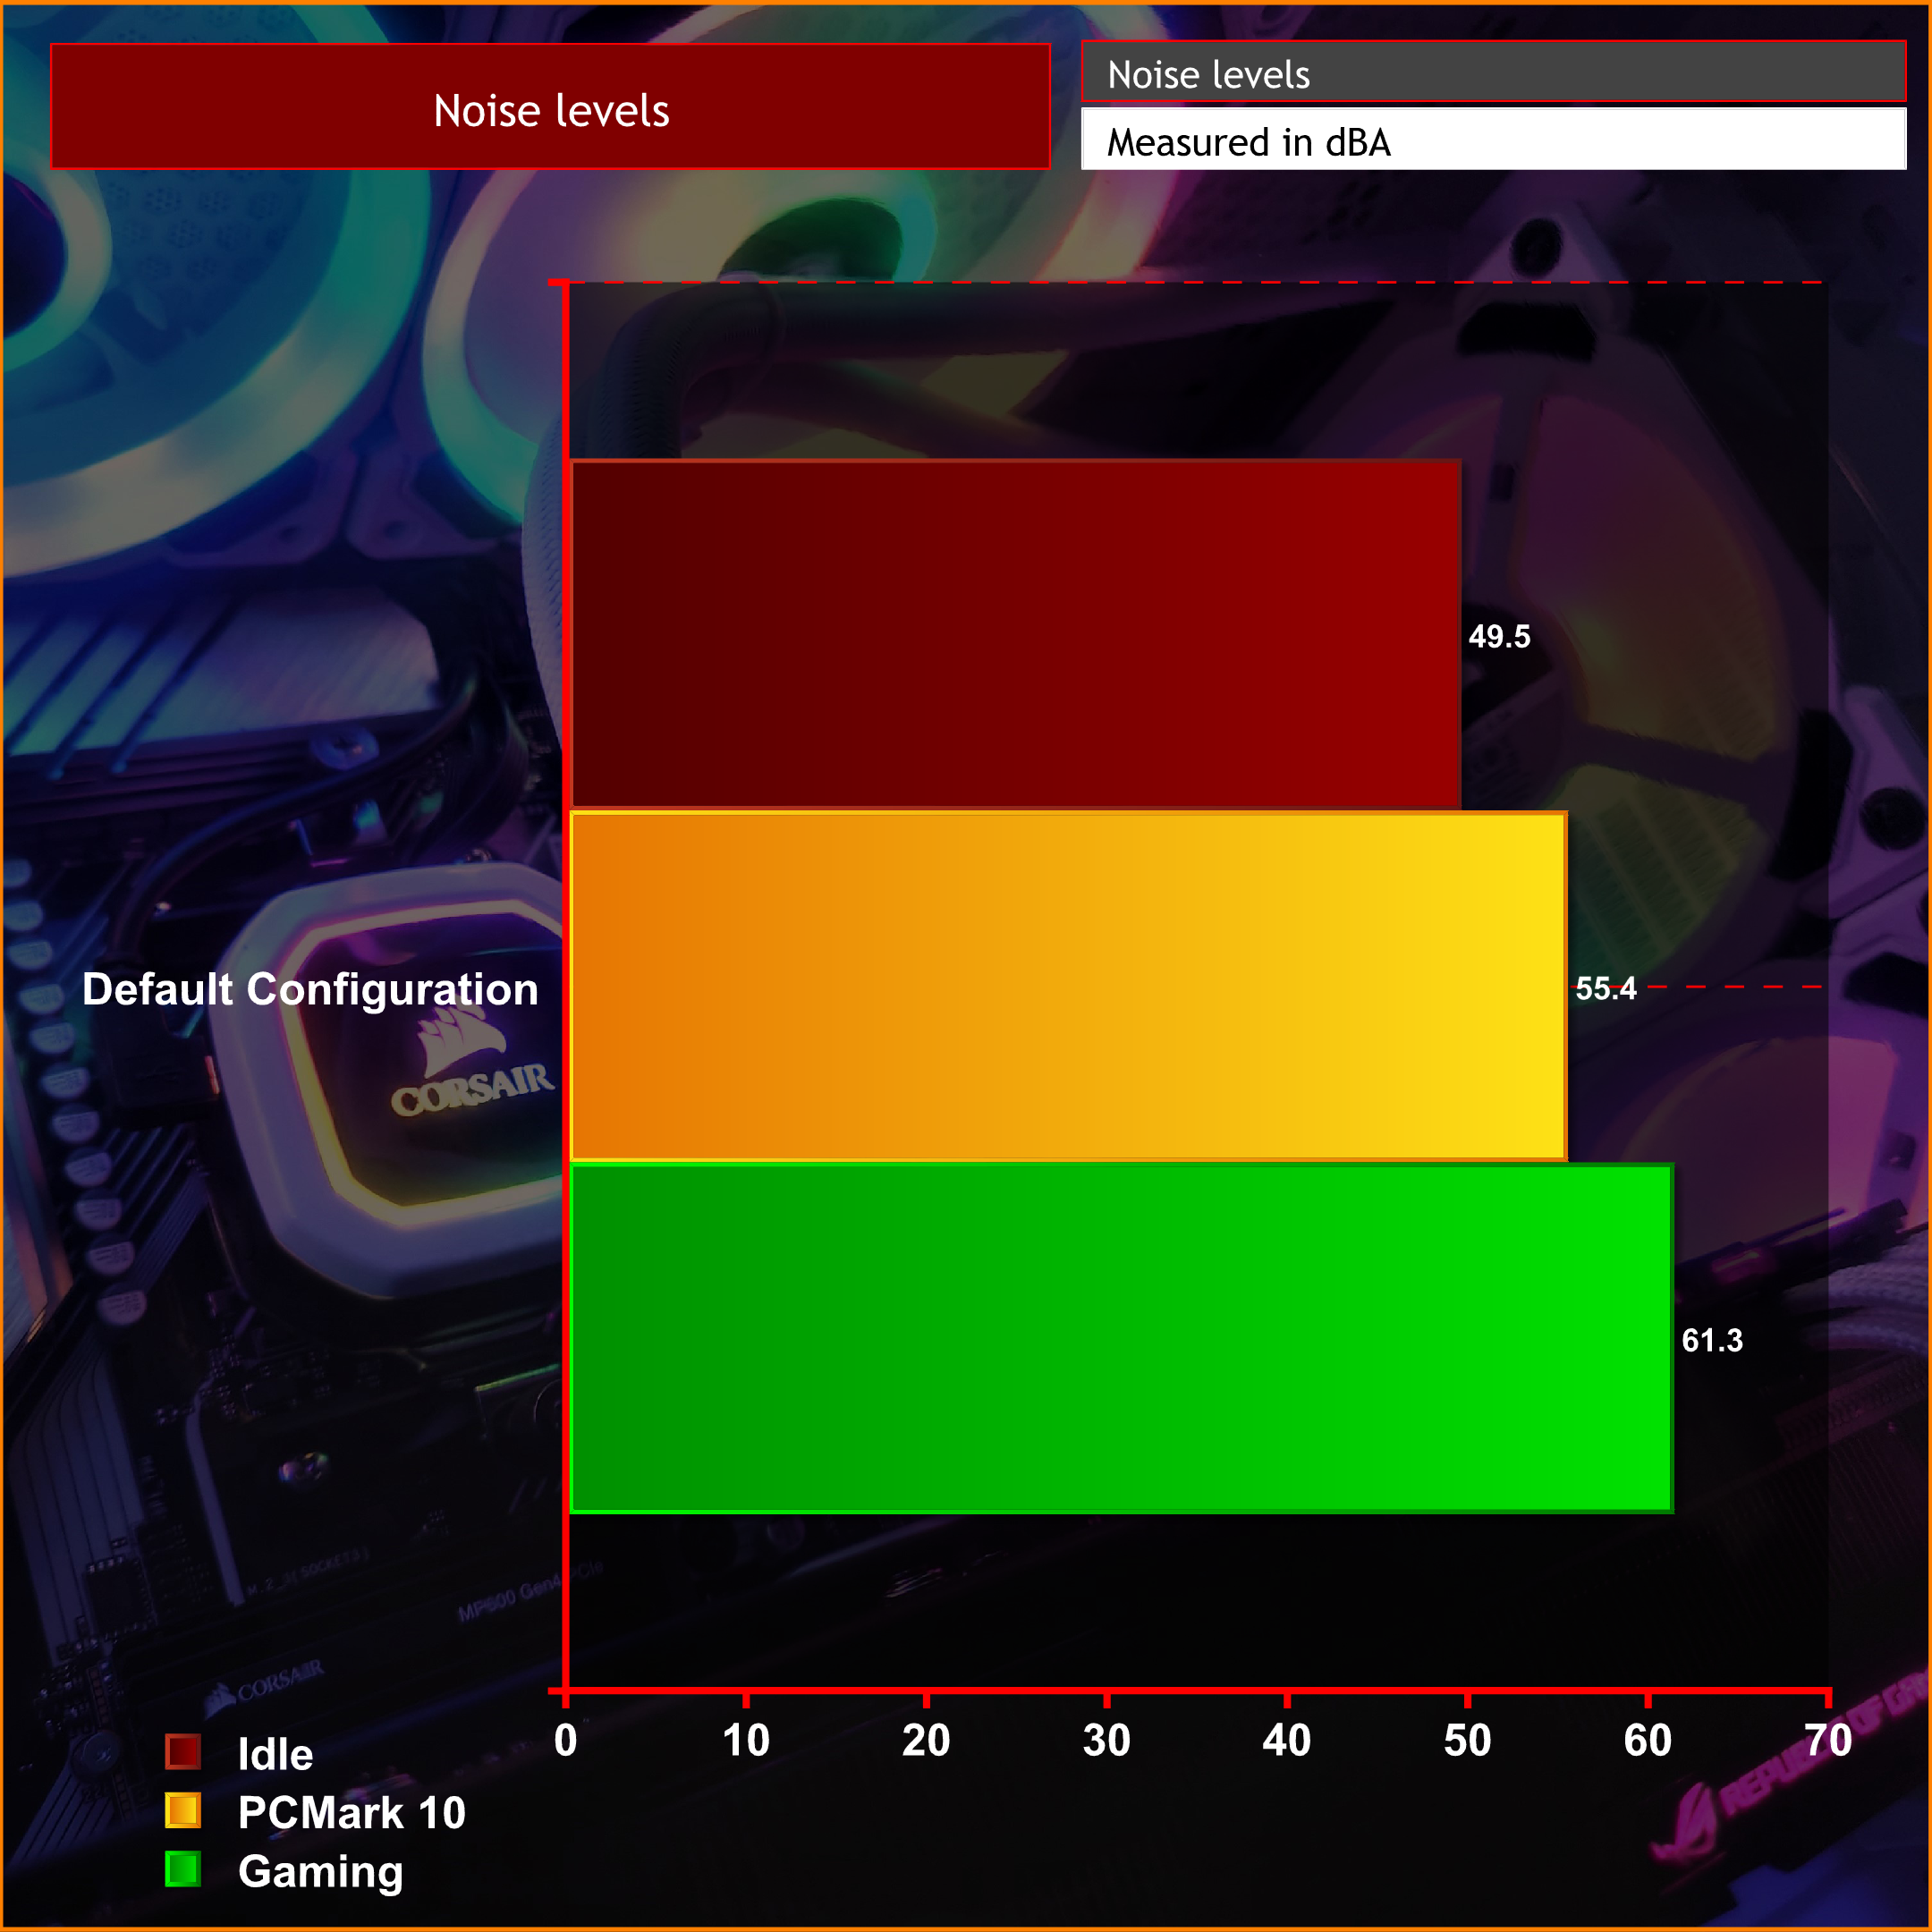Screen dimensions: 1932x1932
Task: Click the 0 tick label on axis
Action: point(565,1741)
